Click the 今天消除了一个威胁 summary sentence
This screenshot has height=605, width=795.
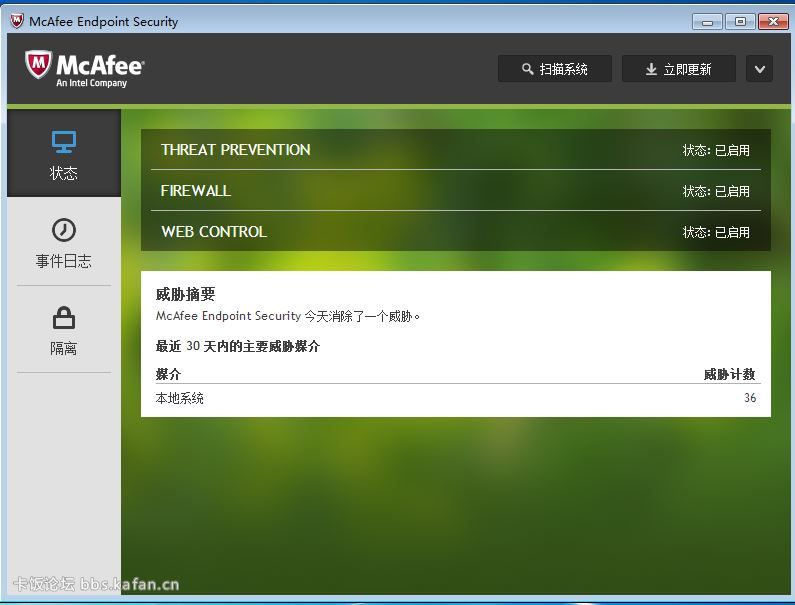287,316
